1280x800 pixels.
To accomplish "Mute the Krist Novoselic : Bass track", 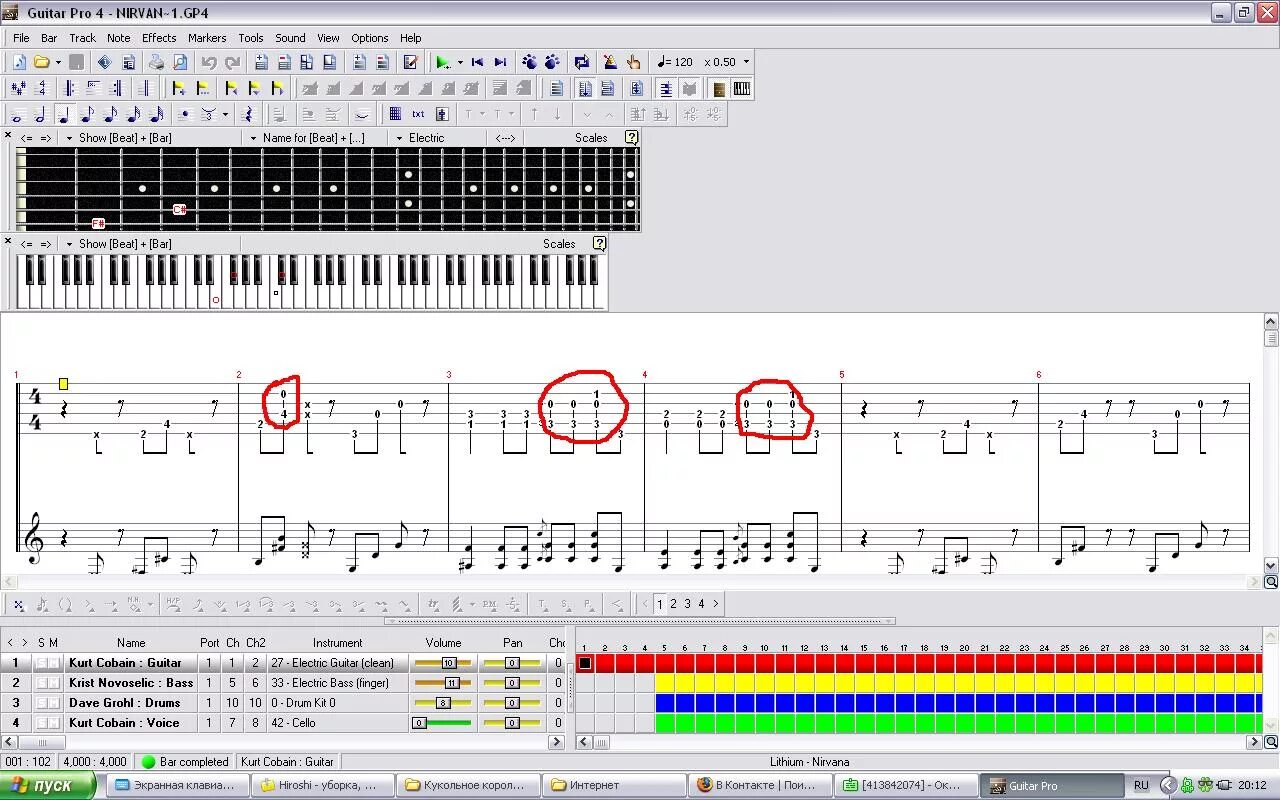I will (54, 683).
